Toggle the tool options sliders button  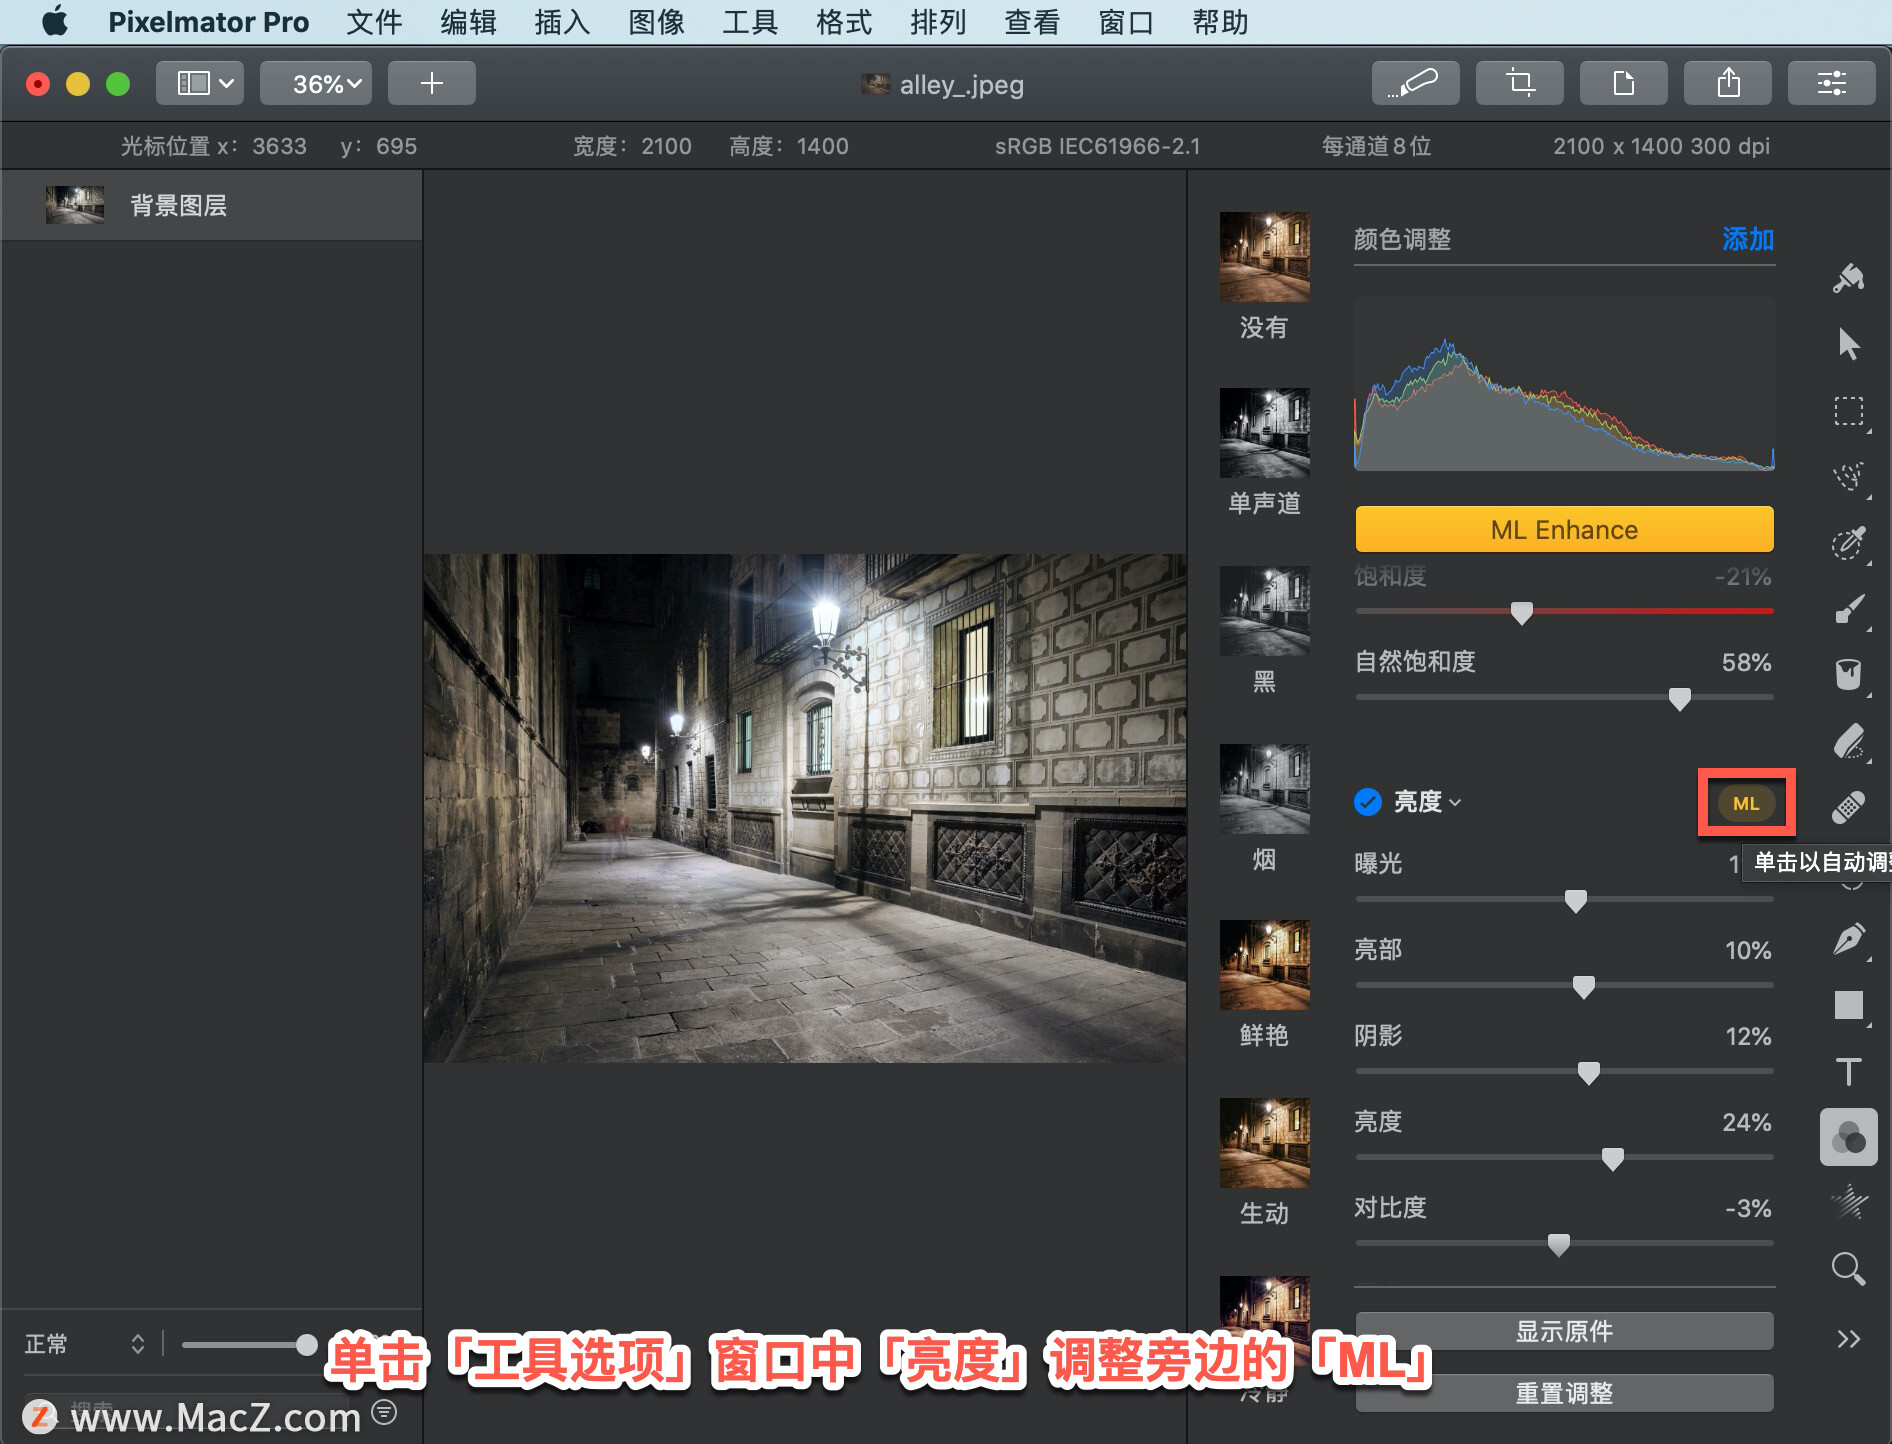tap(1832, 83)
